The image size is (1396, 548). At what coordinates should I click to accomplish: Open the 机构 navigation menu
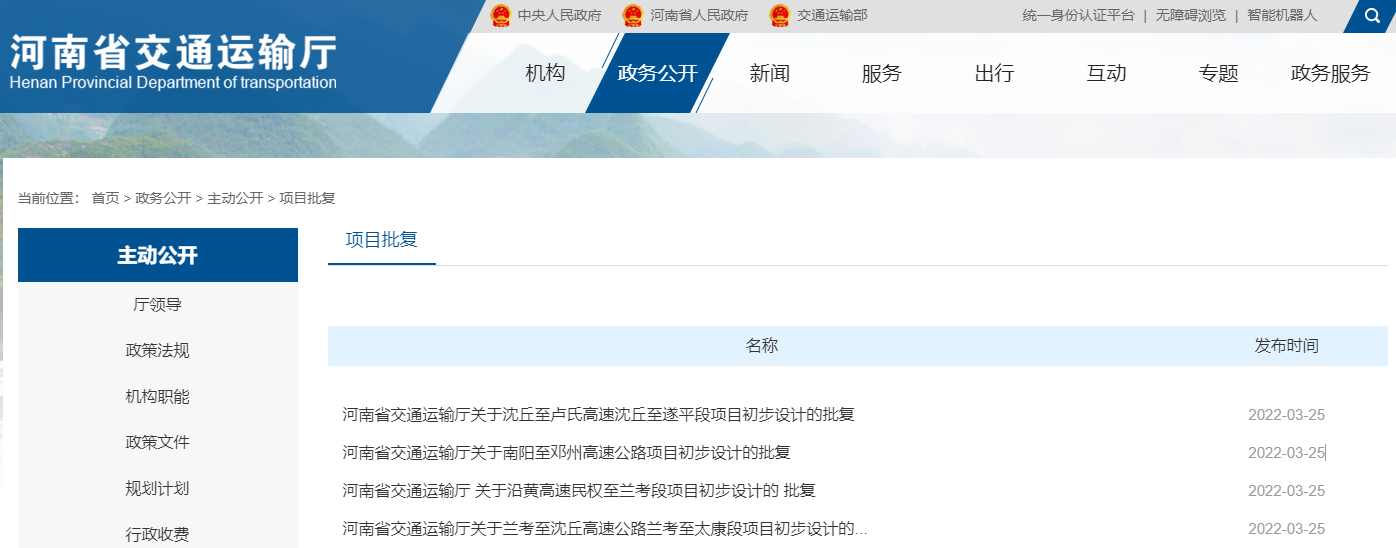(x=545, y=73)
